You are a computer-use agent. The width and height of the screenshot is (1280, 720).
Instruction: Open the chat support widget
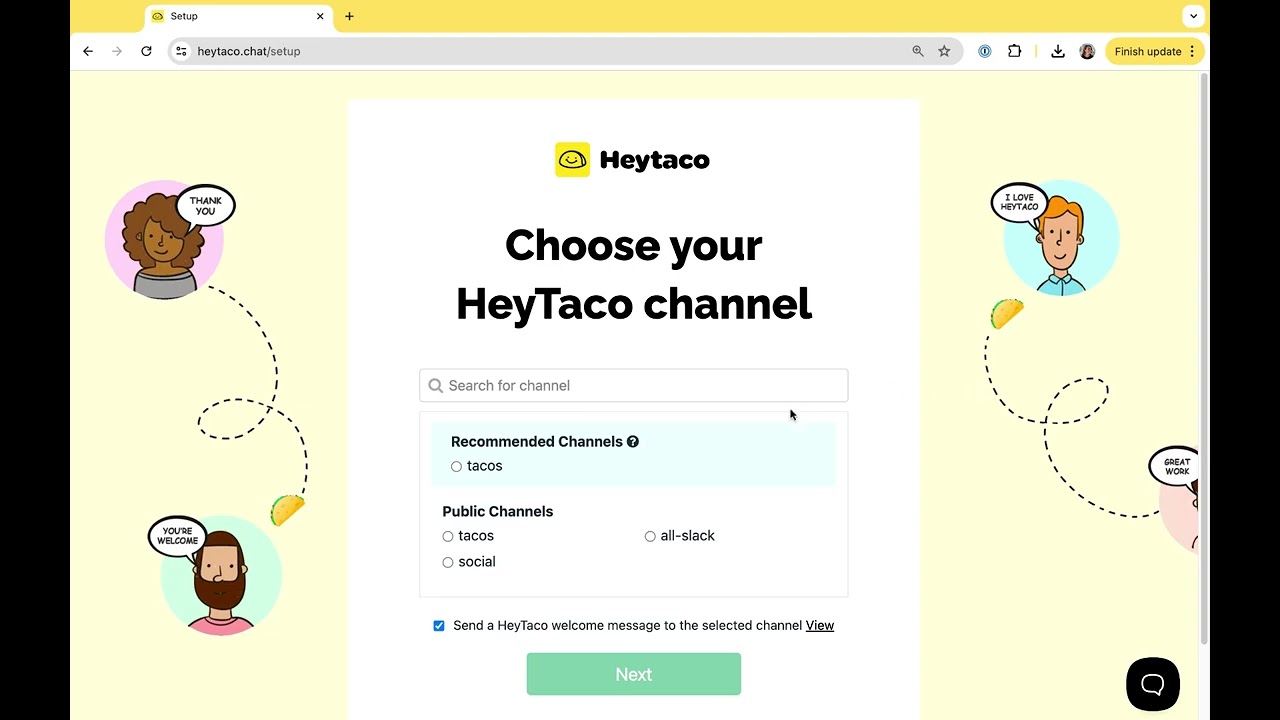point(1153,684)
